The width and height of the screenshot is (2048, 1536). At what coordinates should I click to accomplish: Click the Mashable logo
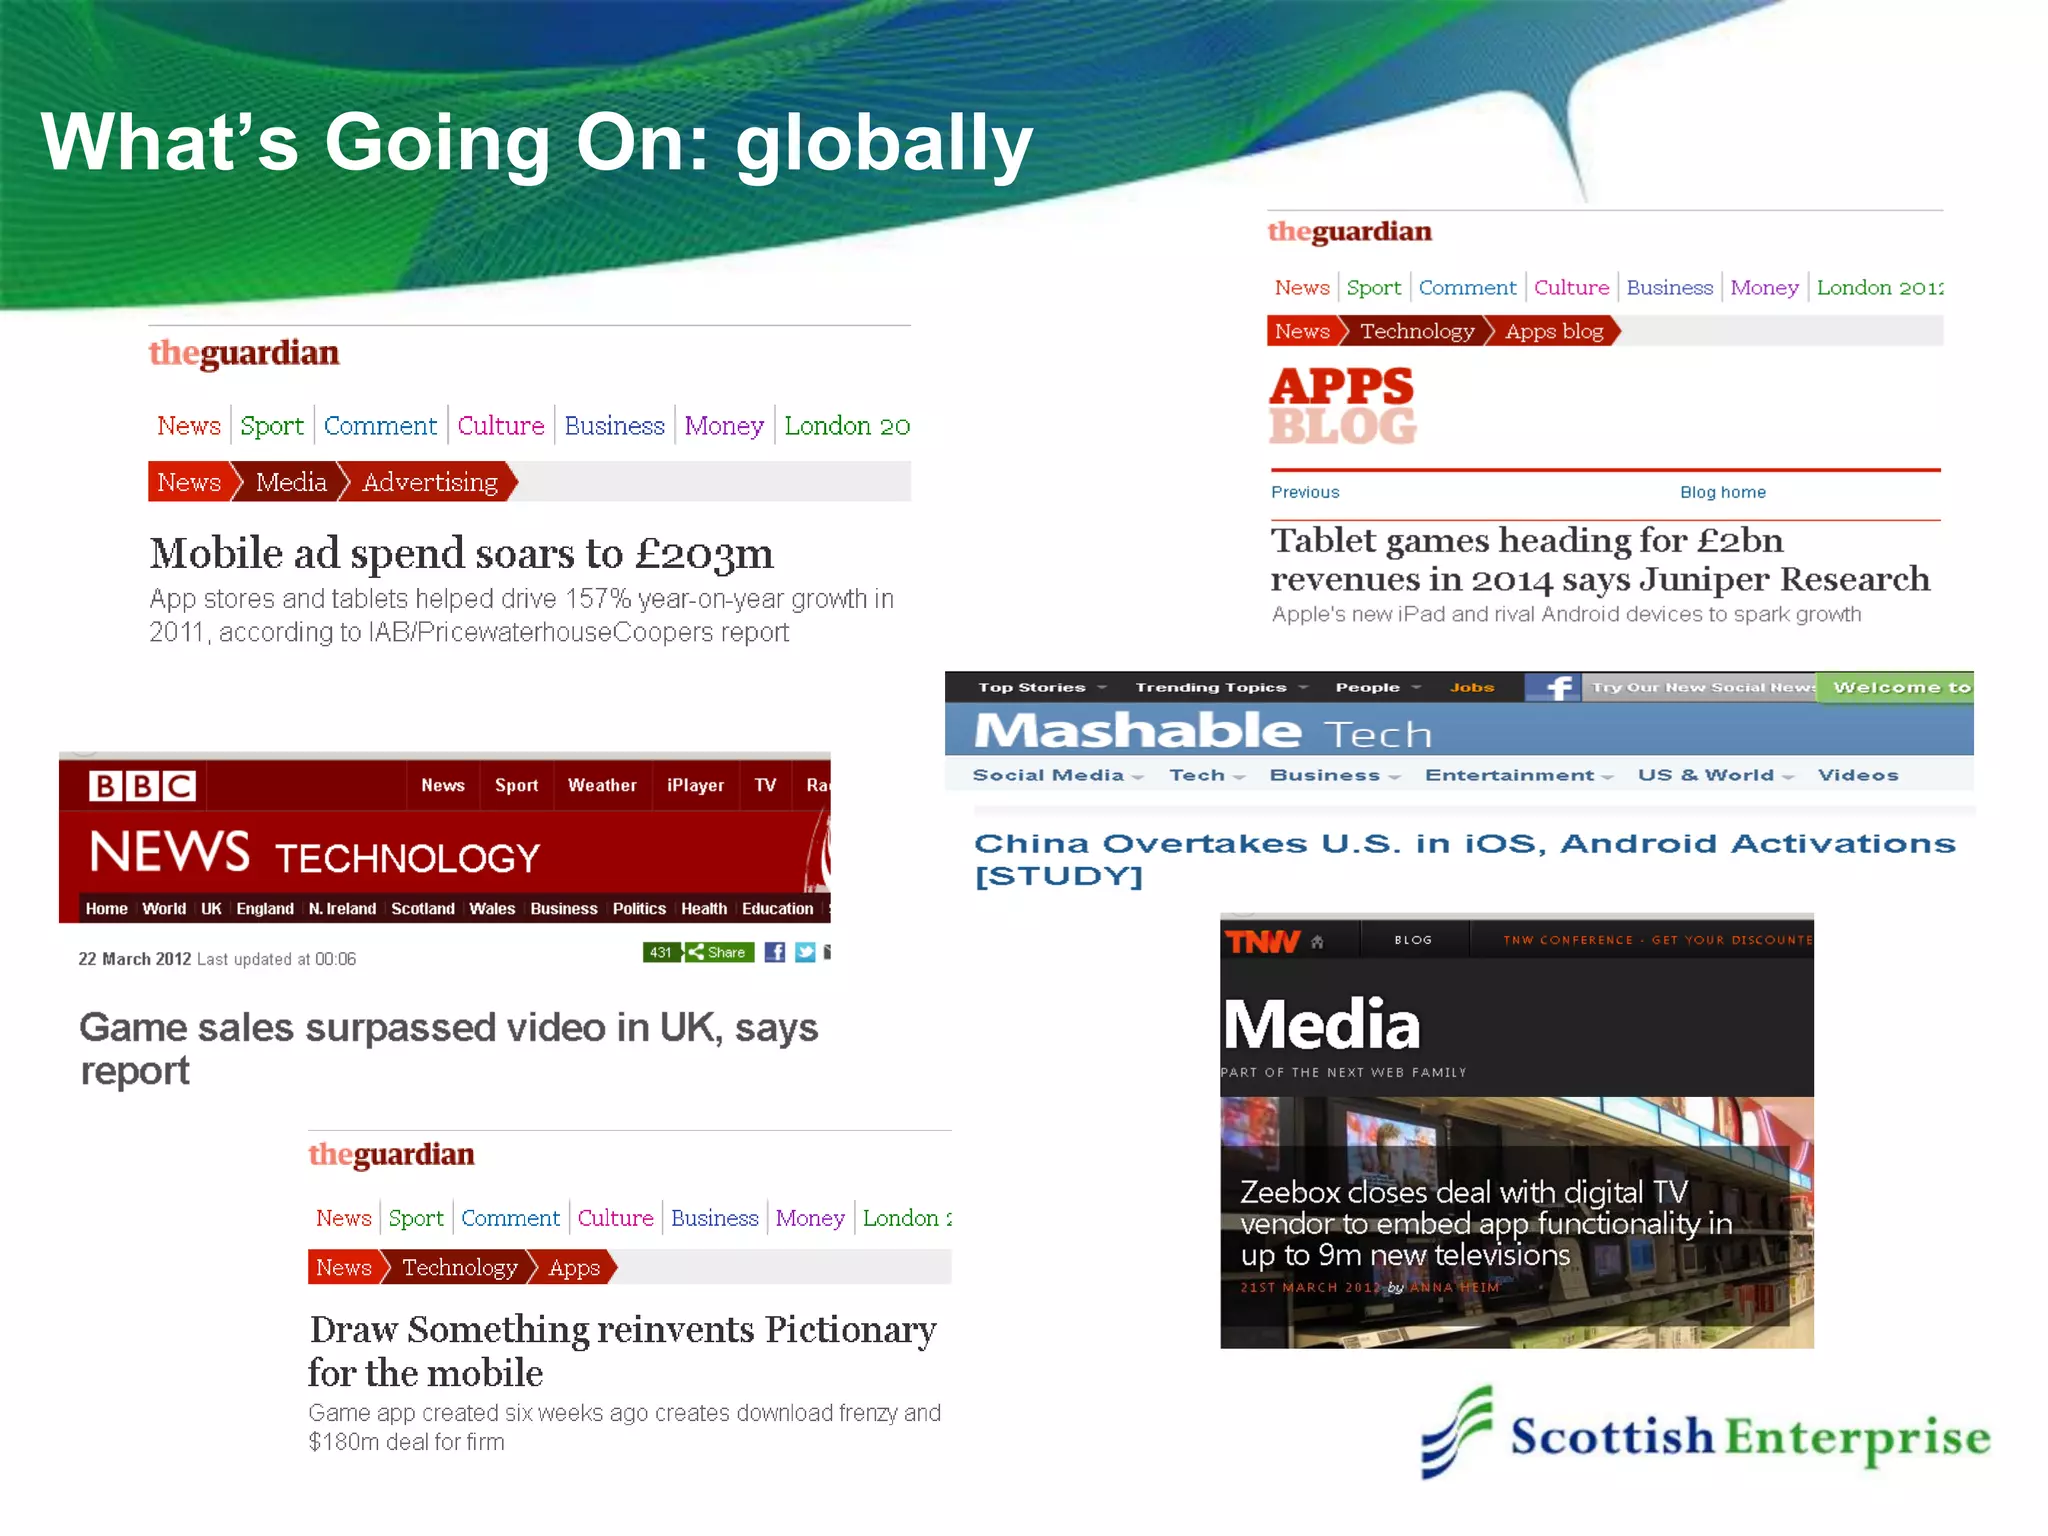coord(1138,731)
